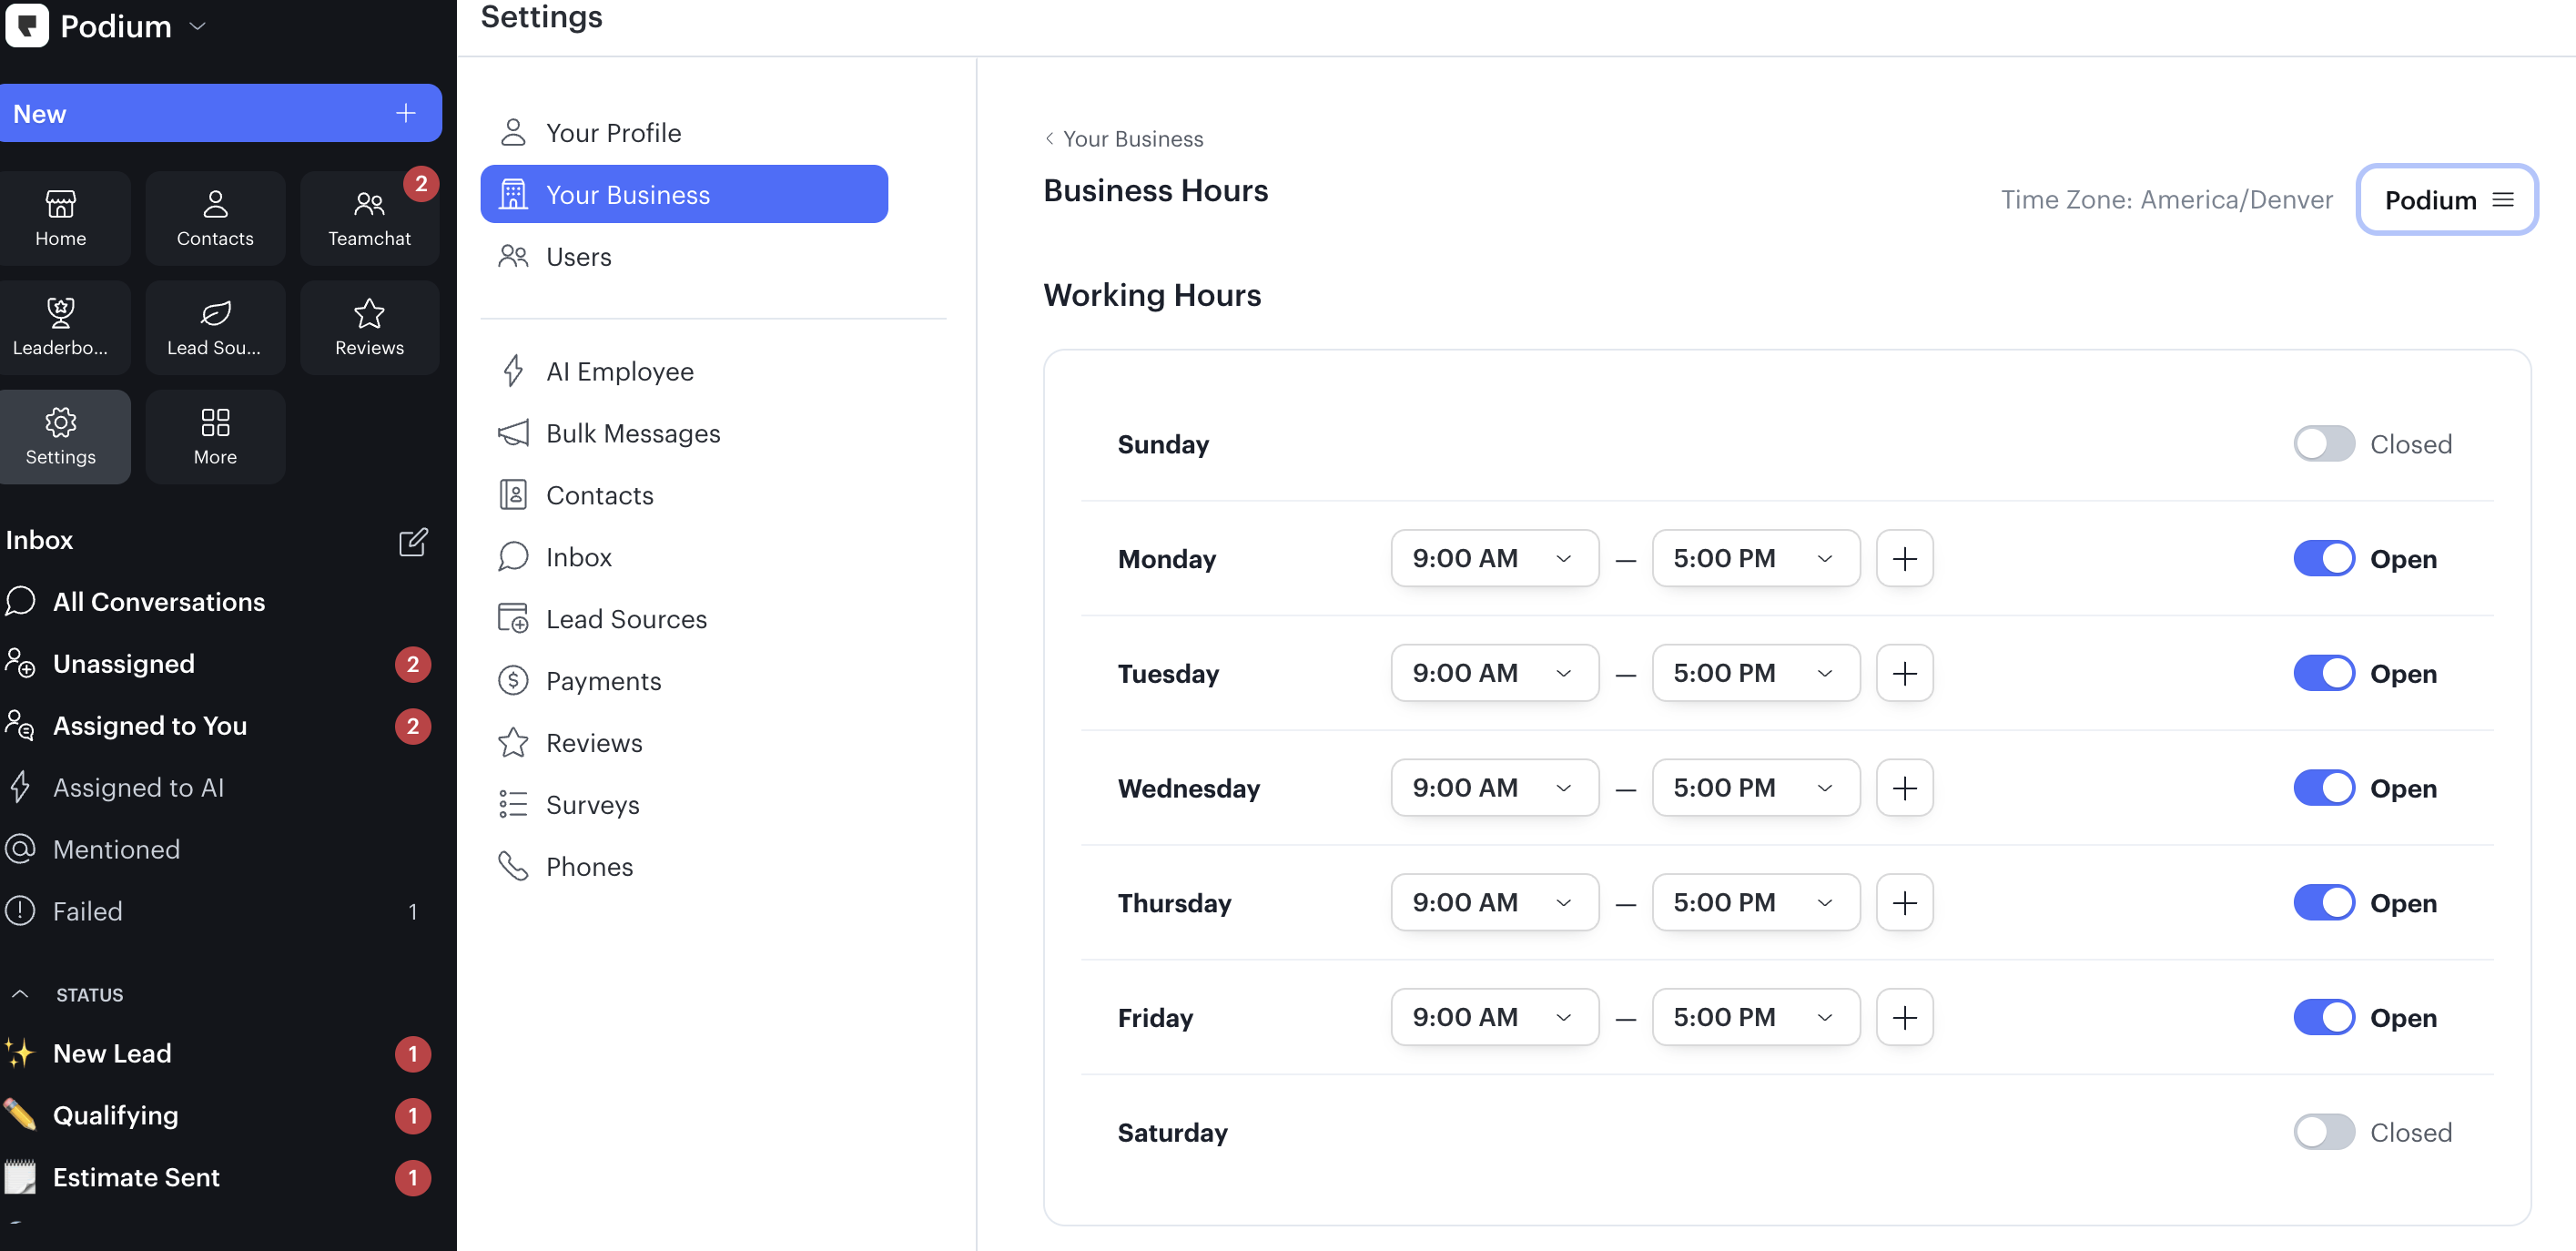
Task: Enable Saturday working hours toggle
Action: 2323,1132
